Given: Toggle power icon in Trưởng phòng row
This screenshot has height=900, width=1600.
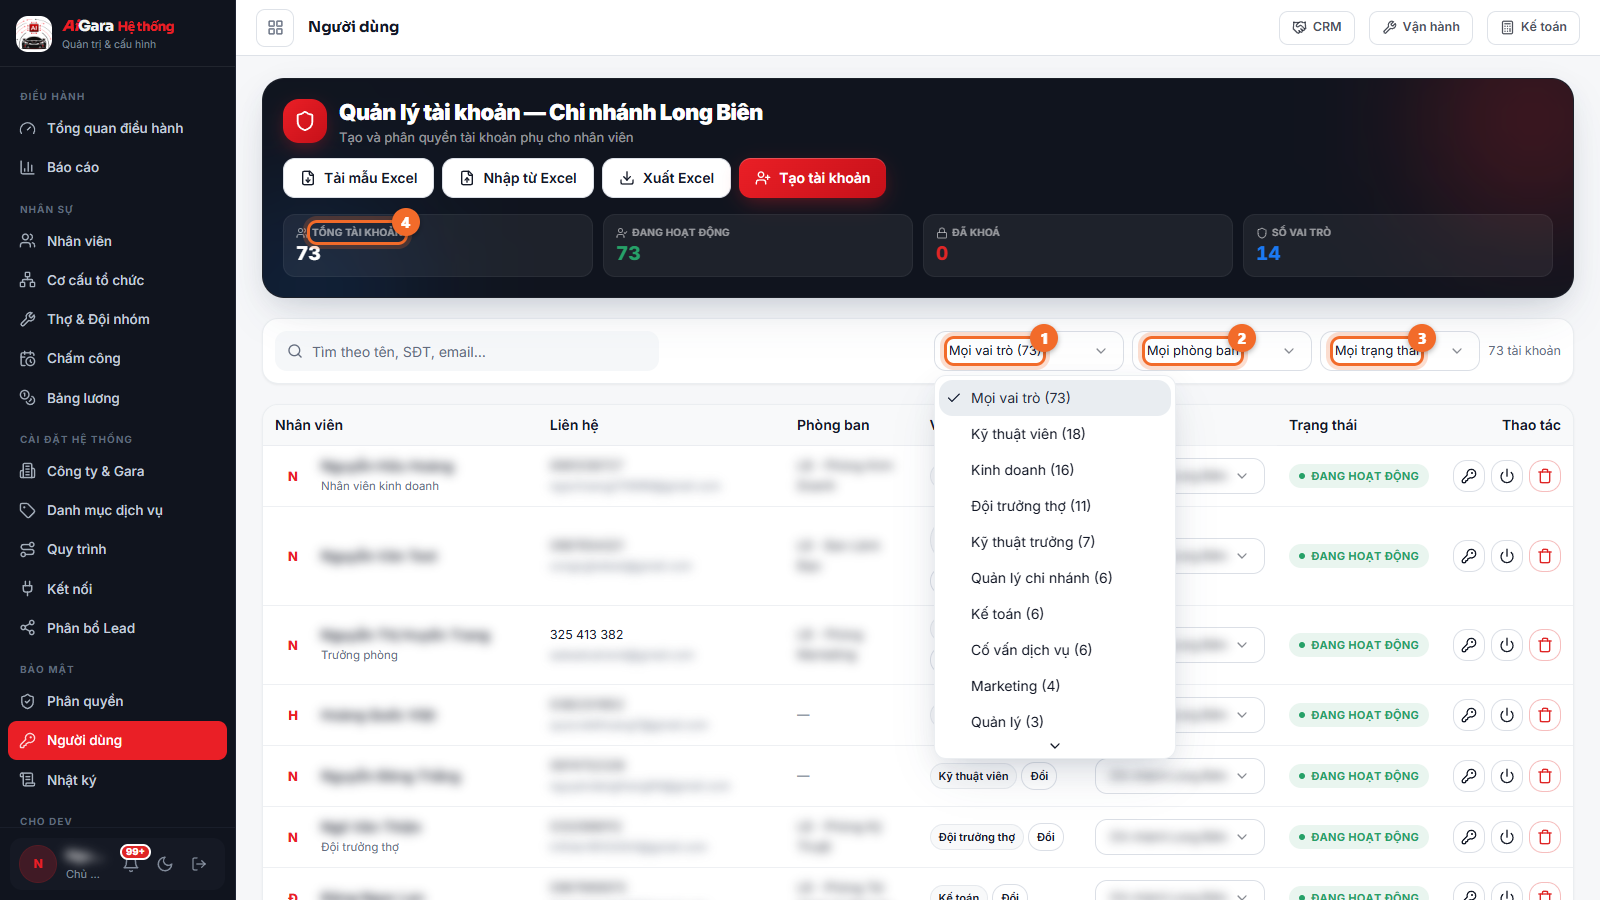Looking at the screenshot, I should [x=1507, y=645].
